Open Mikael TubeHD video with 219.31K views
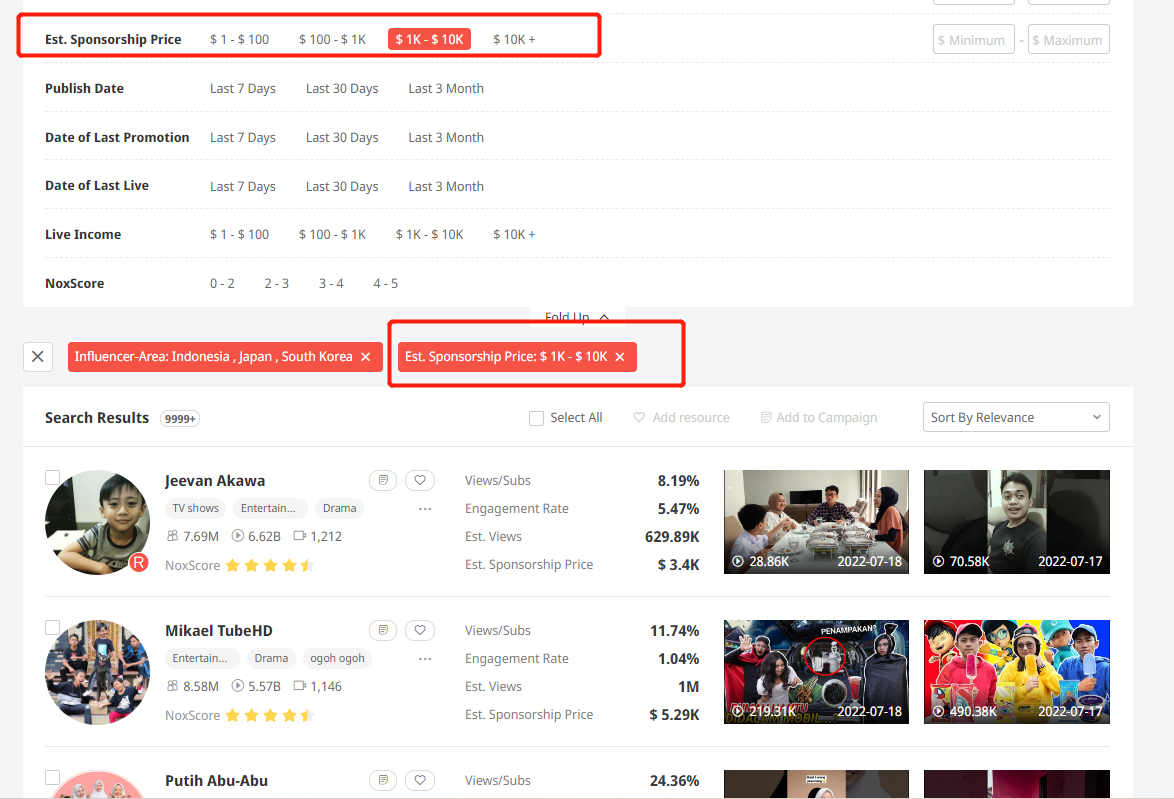Image resolution: width=1174 pixels, height=799 pixels. pyautogui.click(x=816, y=672)
